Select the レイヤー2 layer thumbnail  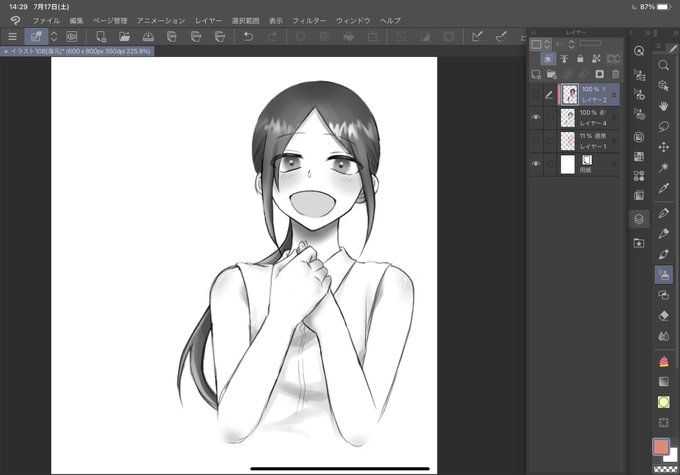pyautogui.click(x=570, y=94)
